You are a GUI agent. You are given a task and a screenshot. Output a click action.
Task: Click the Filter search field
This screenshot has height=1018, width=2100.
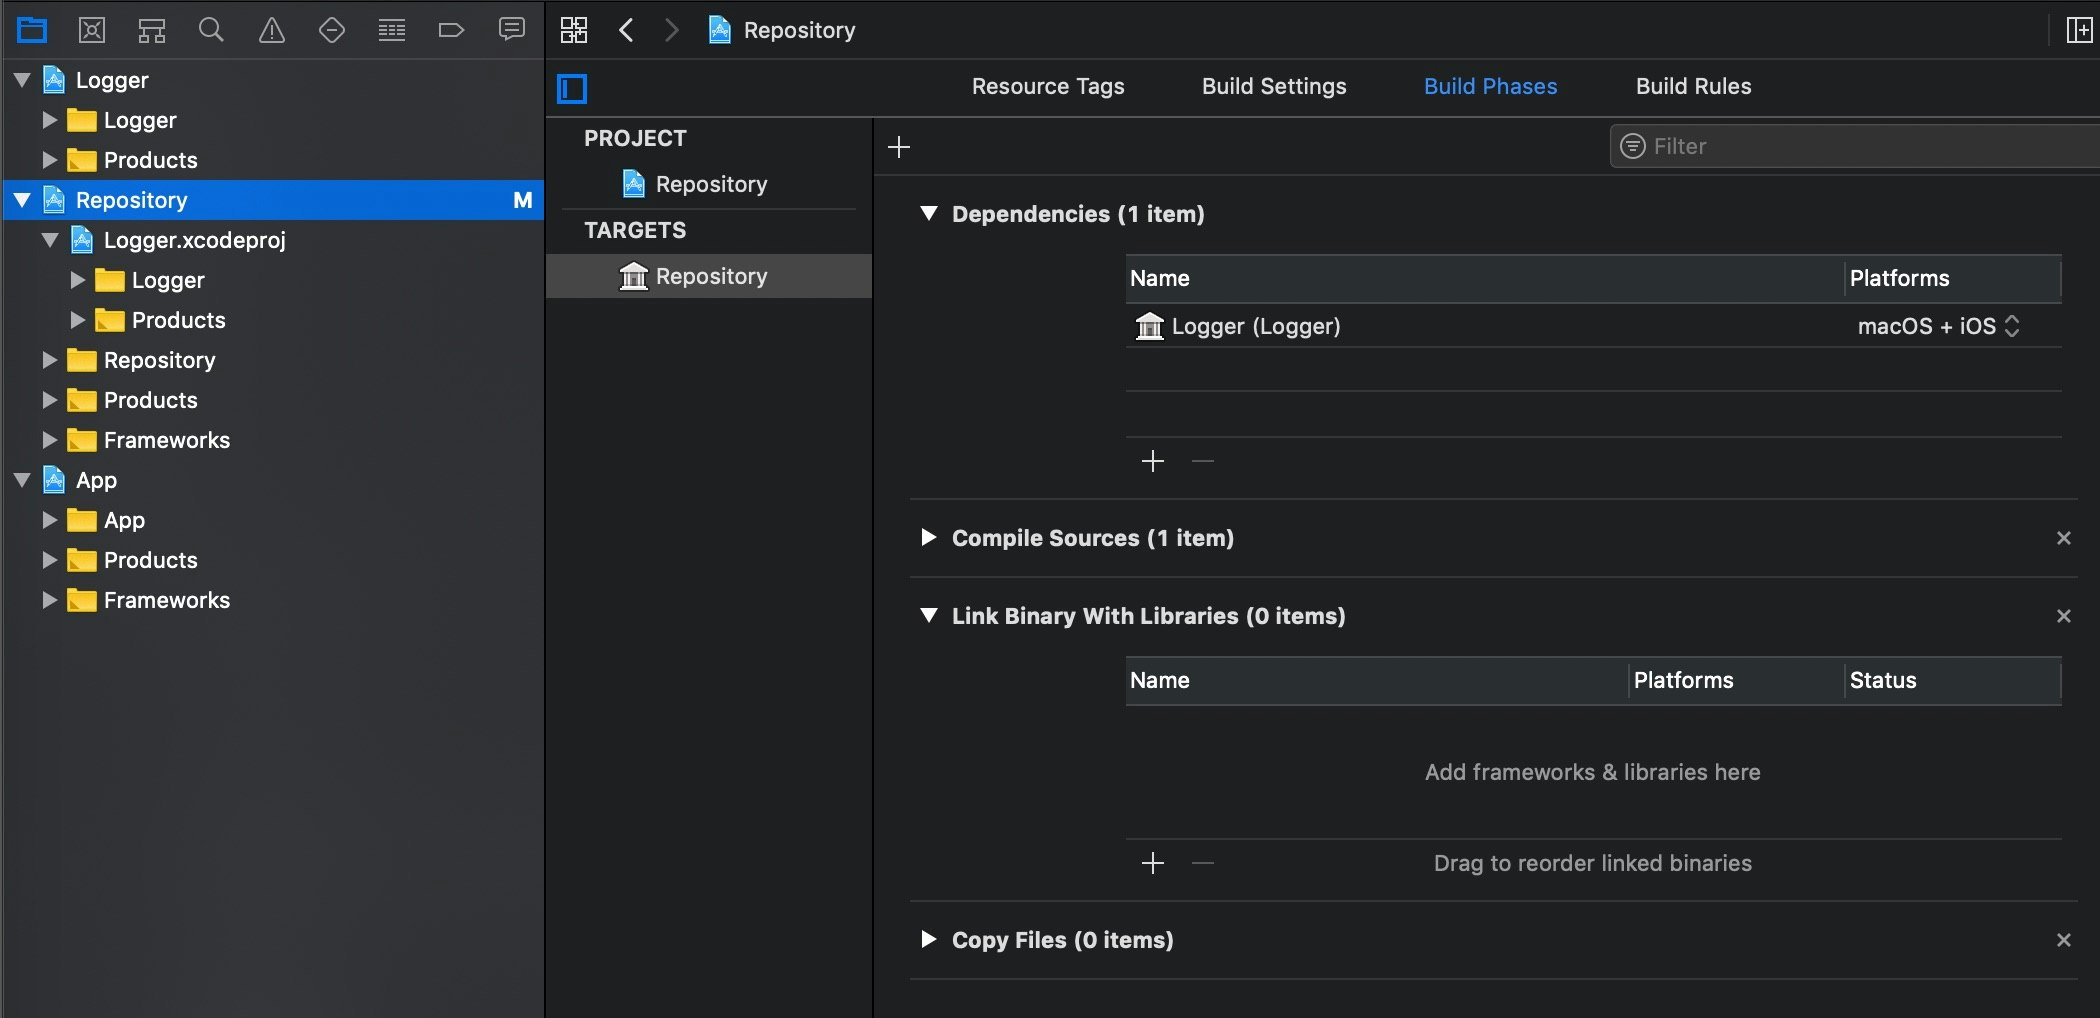tap(1855, 146)
